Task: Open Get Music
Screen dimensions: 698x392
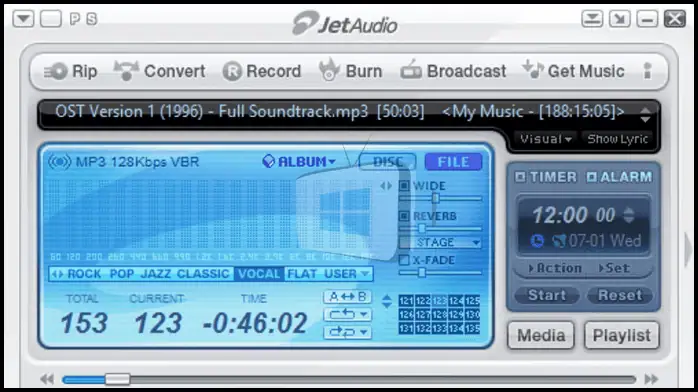Action: [574, 71]
